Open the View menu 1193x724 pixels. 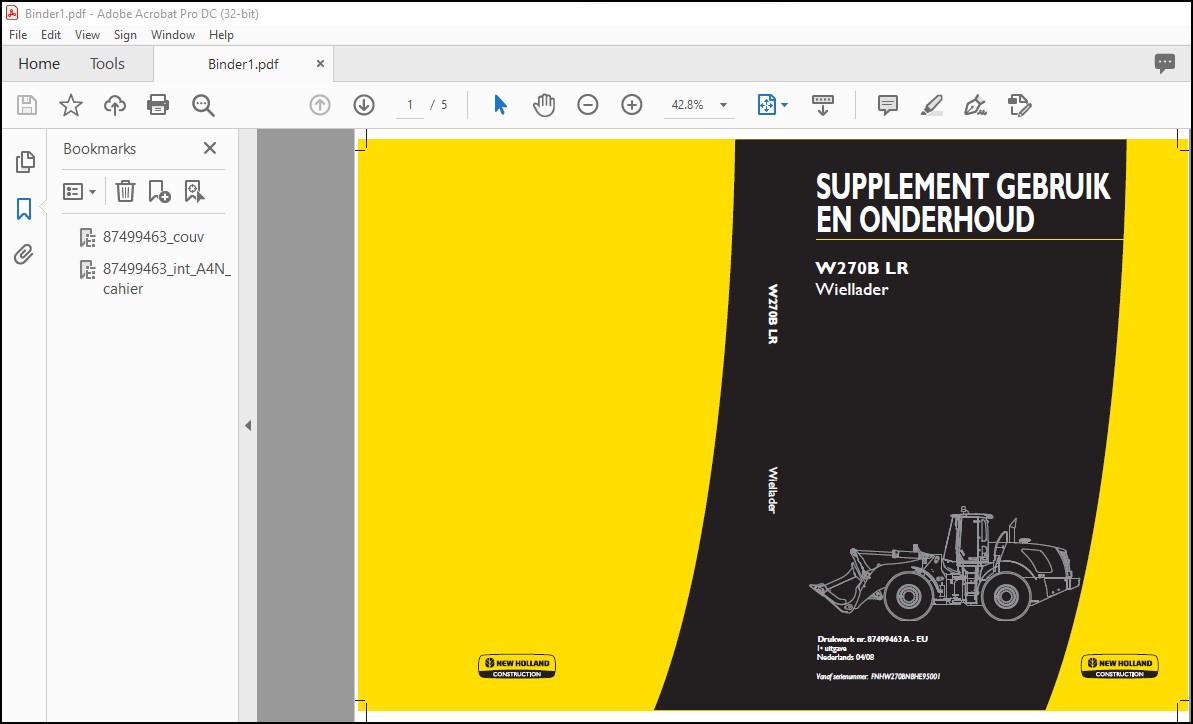87,34
